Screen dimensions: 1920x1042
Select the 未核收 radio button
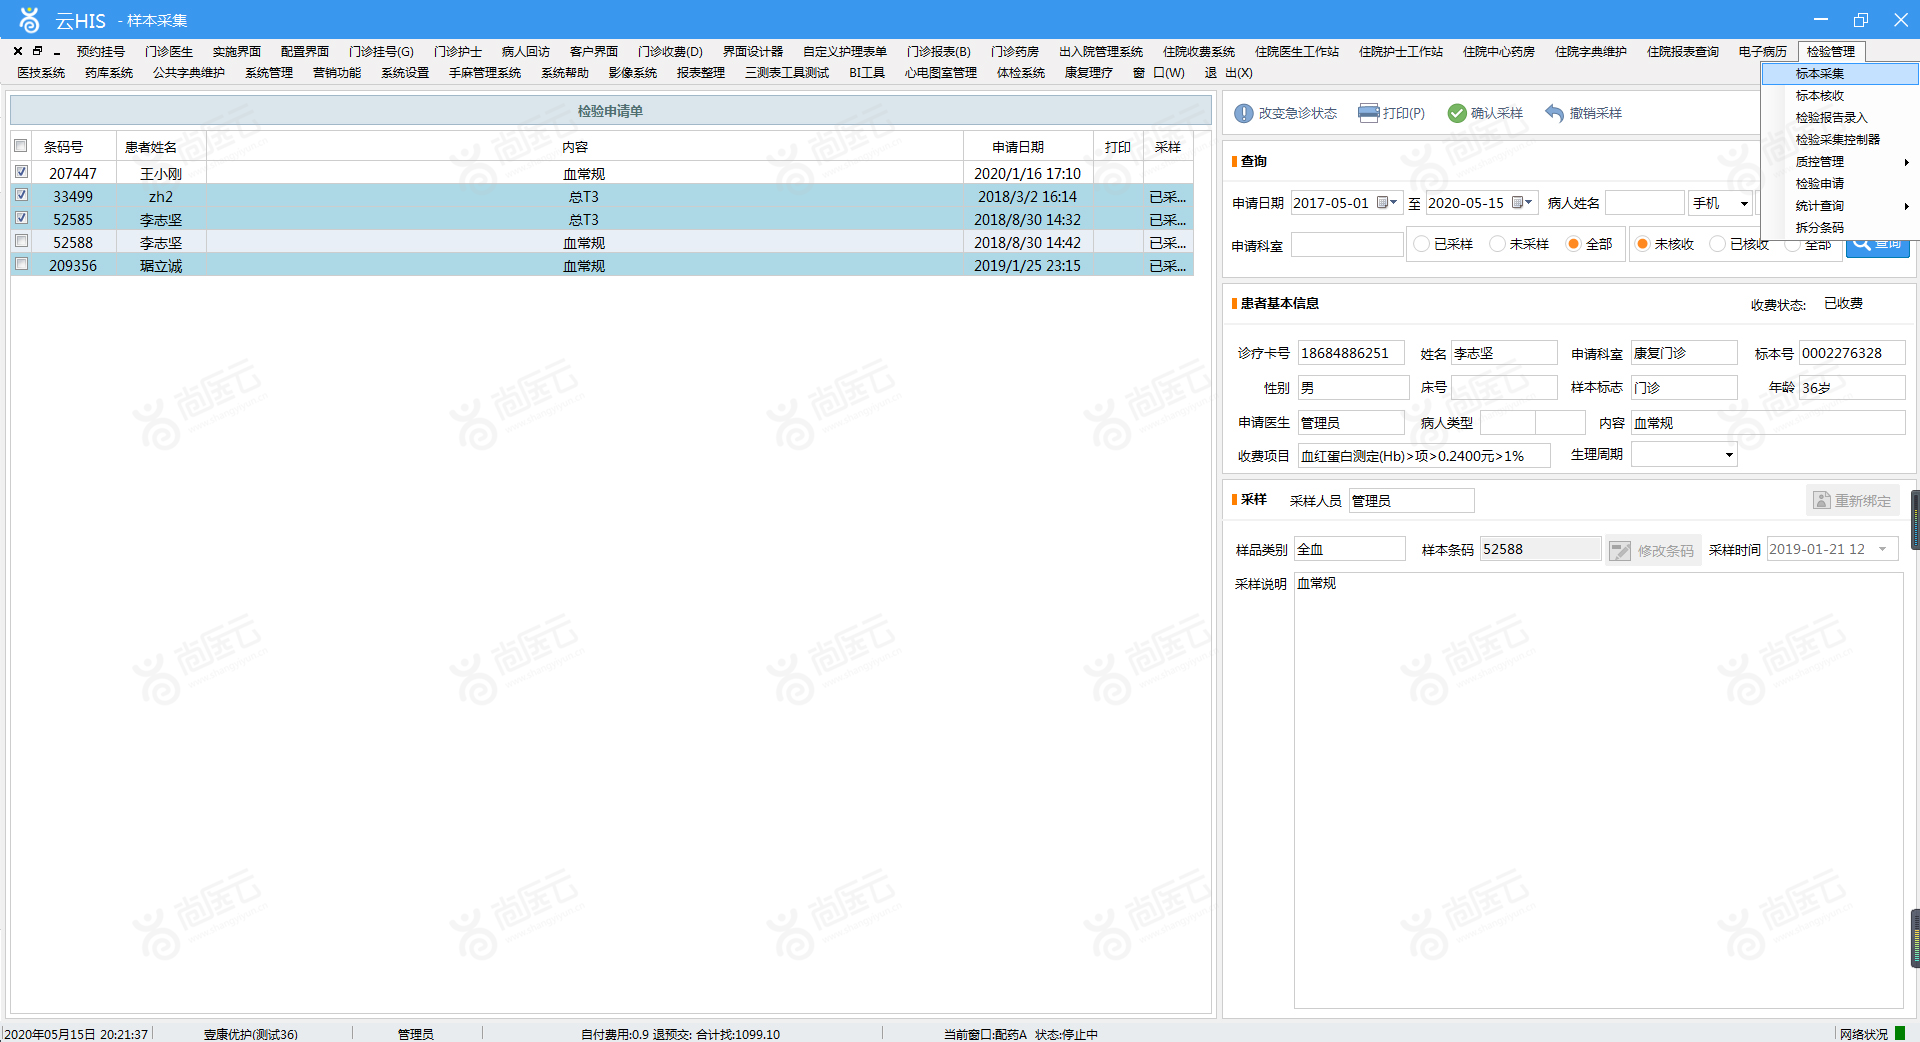point(1642,244)
